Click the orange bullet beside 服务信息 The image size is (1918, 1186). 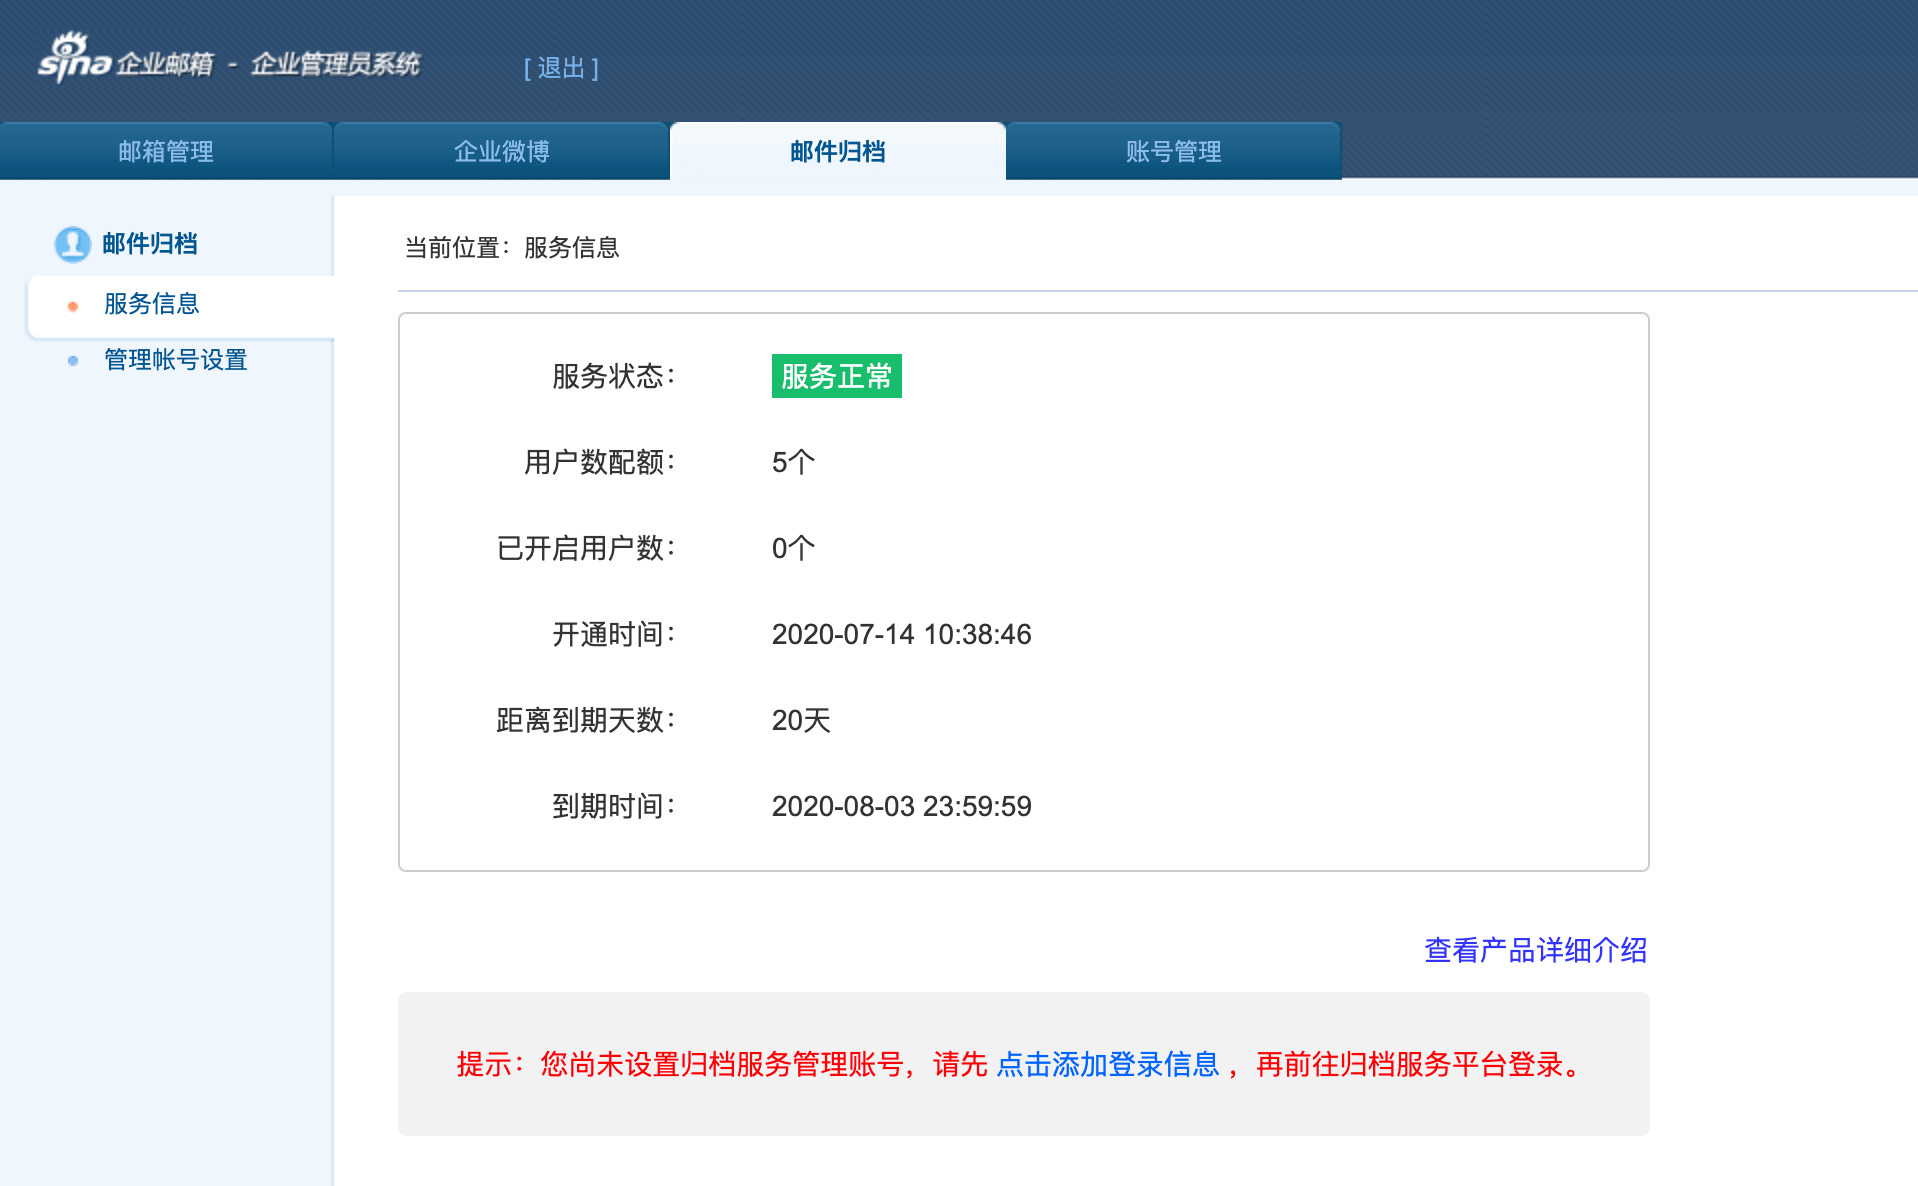coord(73,306)
